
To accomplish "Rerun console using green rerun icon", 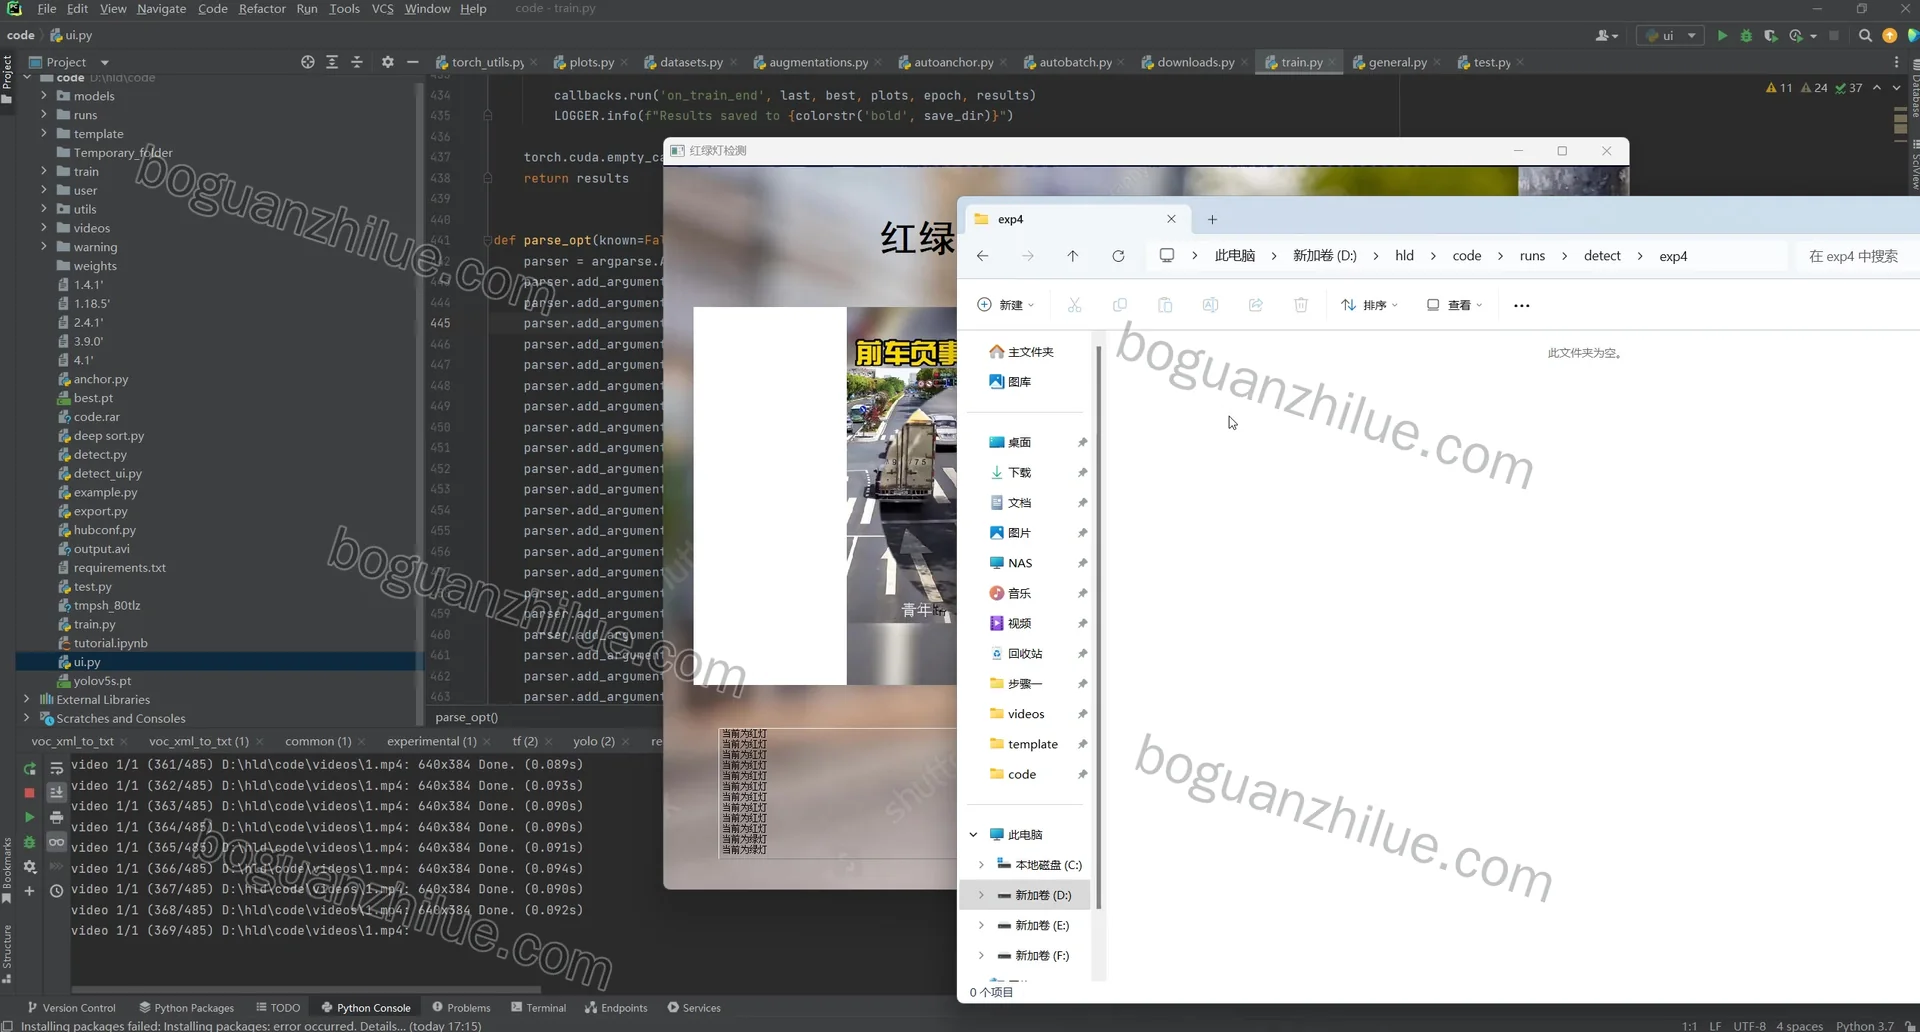I will coord(29,768).
